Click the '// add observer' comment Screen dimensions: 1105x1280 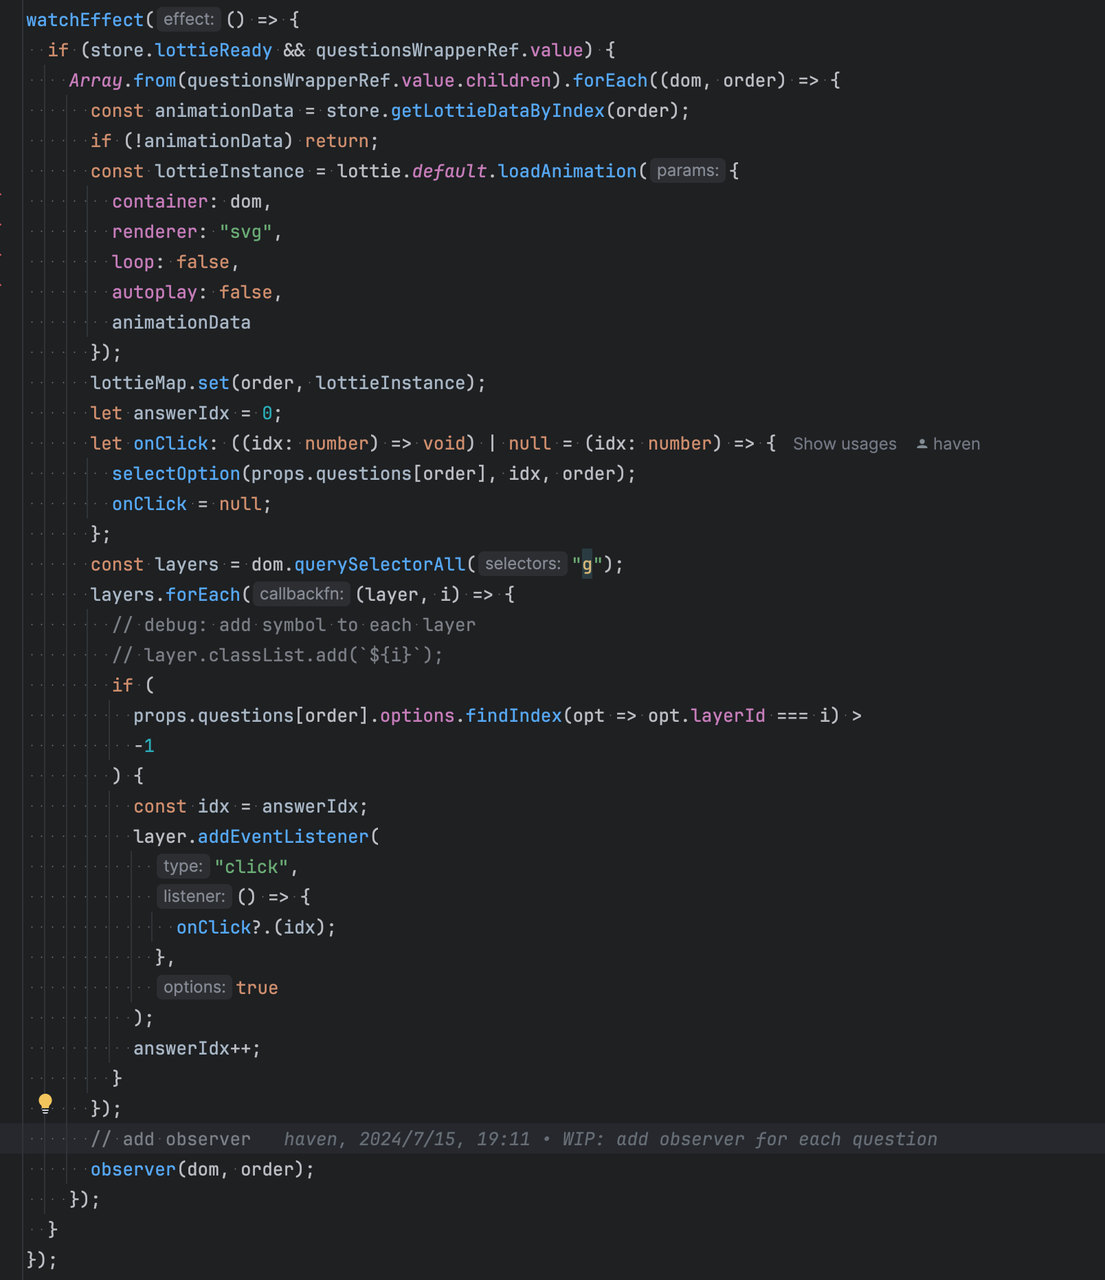tap(171, 1139)
